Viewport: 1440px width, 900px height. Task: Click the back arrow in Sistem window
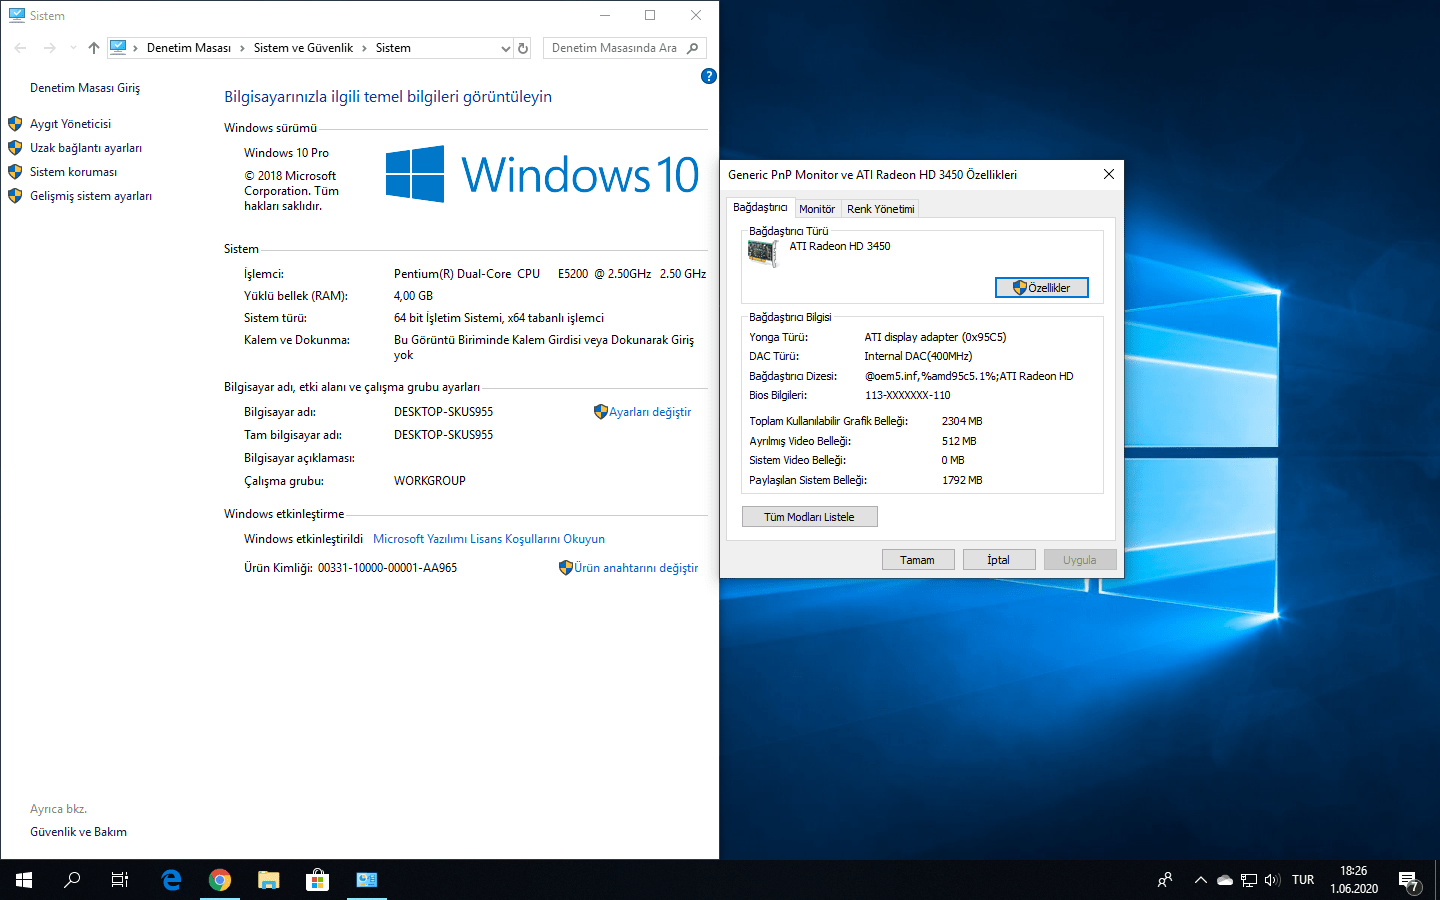(20, 48)
